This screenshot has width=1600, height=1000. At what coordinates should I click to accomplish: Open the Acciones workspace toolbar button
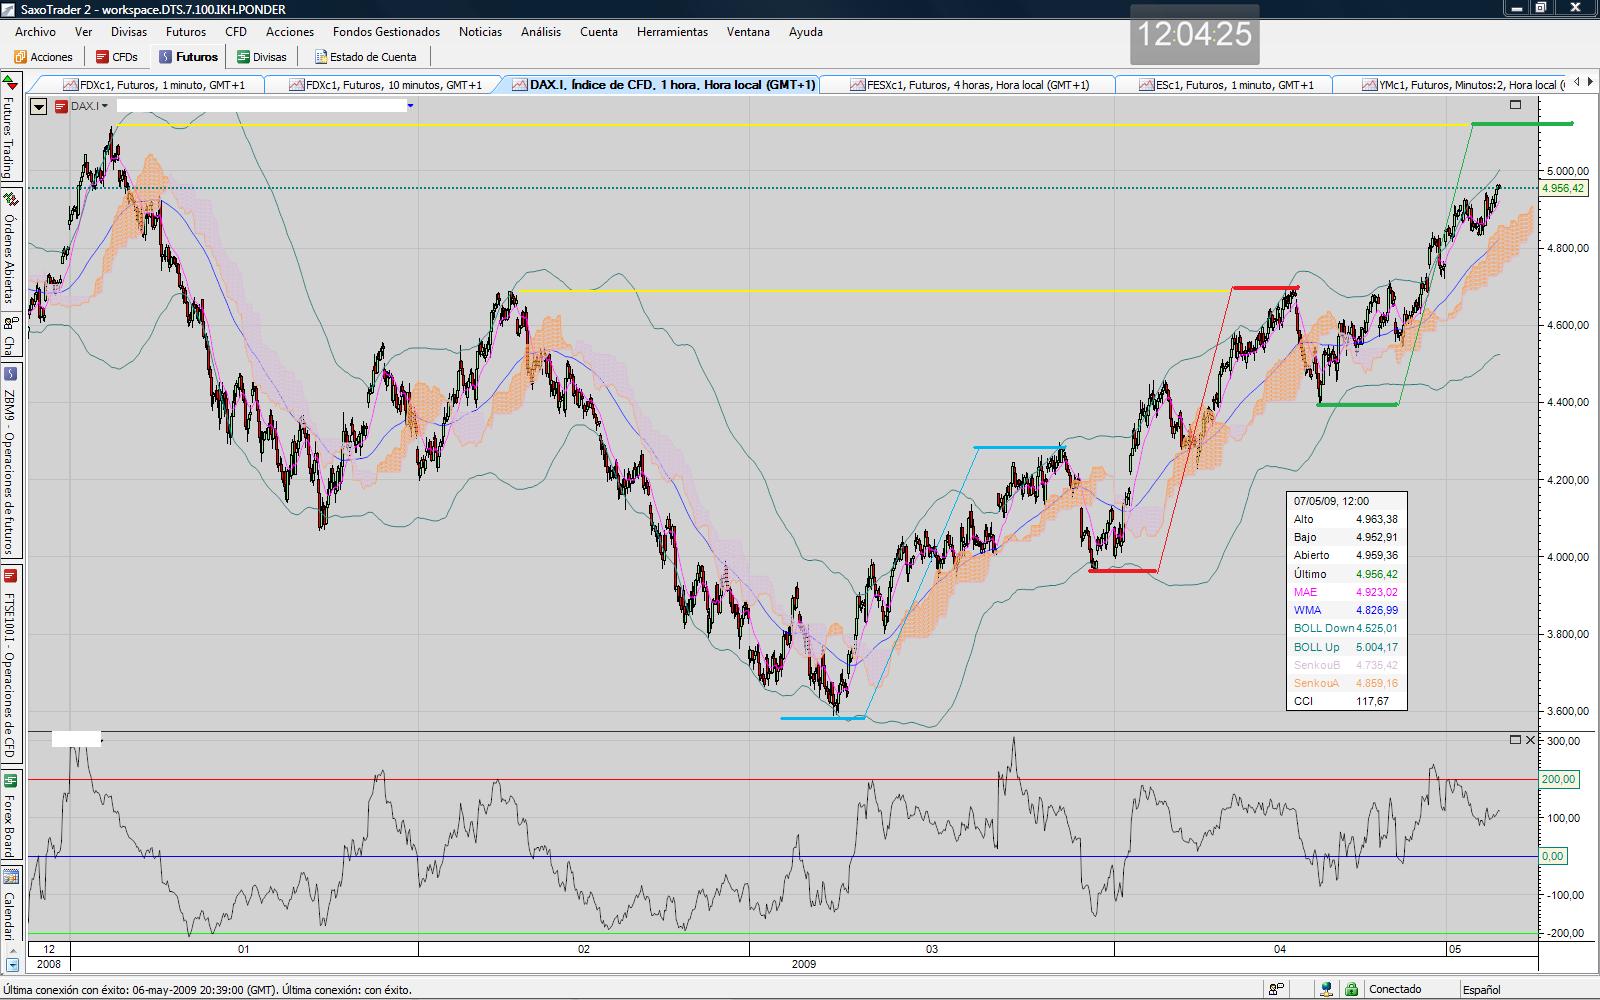click(43, 57)
